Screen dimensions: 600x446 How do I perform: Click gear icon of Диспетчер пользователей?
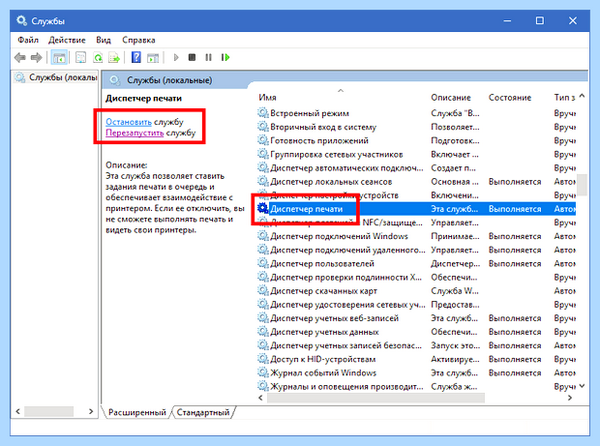(x=263, y=263)
